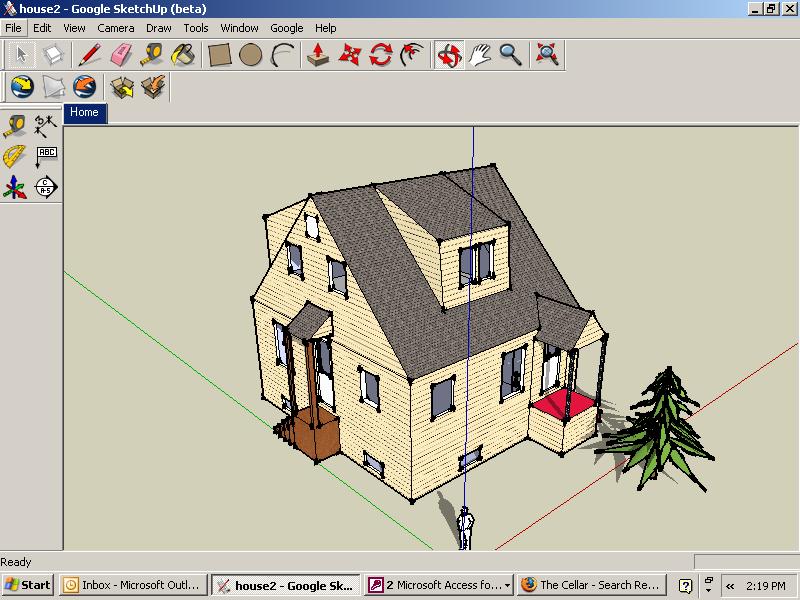Image resolution: width=800 pixels, height=600 pixels.
Task: Select the Move tool
Action: (x=349, y=55)
